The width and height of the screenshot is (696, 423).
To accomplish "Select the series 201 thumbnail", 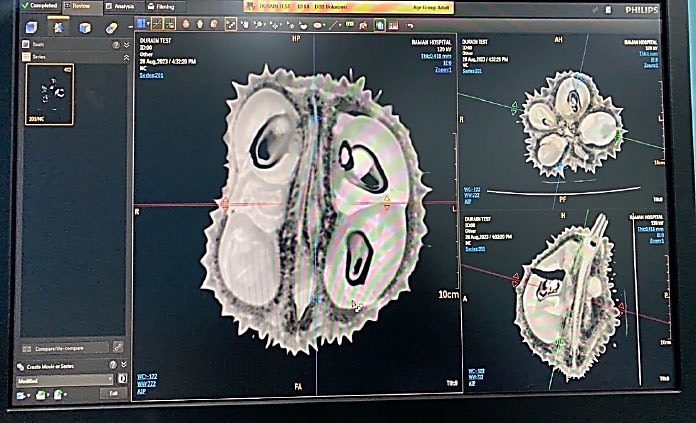I will click(x=49, y=94).
